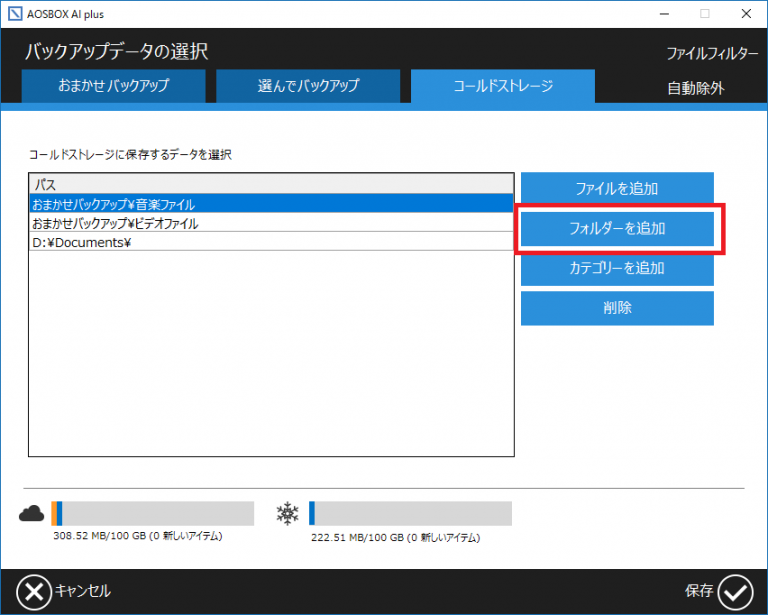768x615 pixels.
Task: Switch to おまかせバックアップ tab
Action: coord(114,86)
